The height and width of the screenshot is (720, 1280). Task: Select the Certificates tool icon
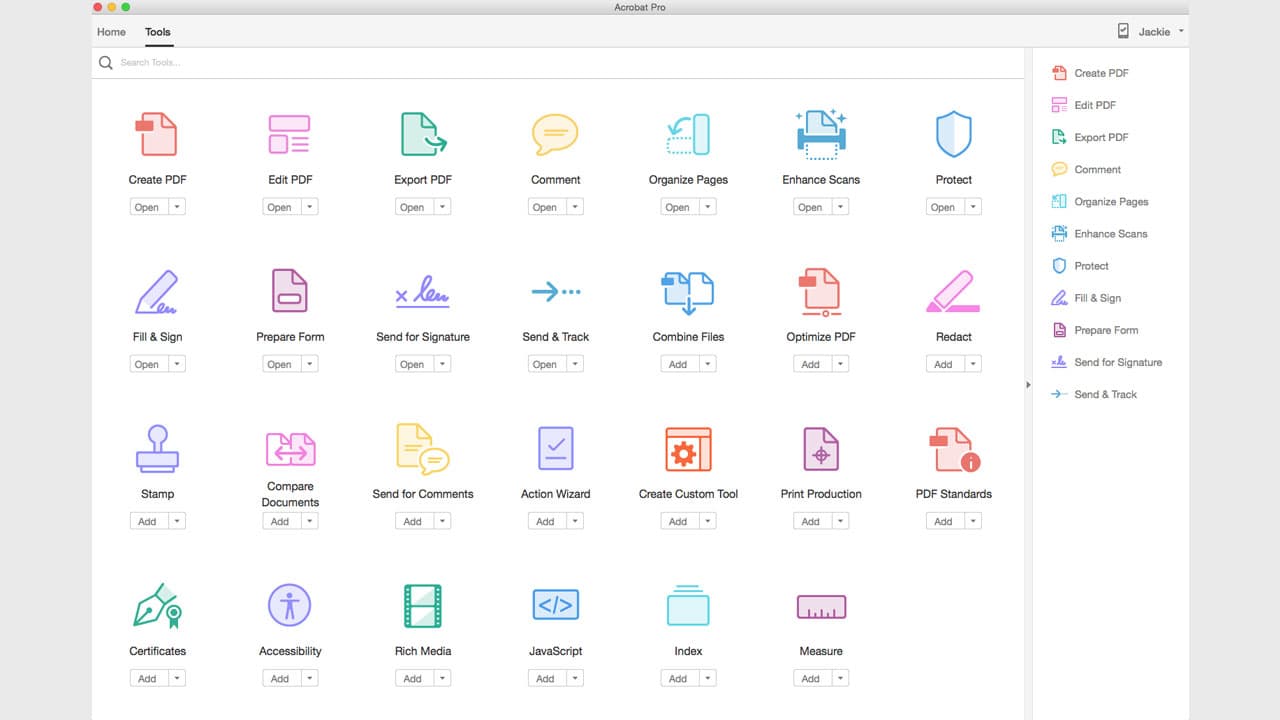point(157,605)
